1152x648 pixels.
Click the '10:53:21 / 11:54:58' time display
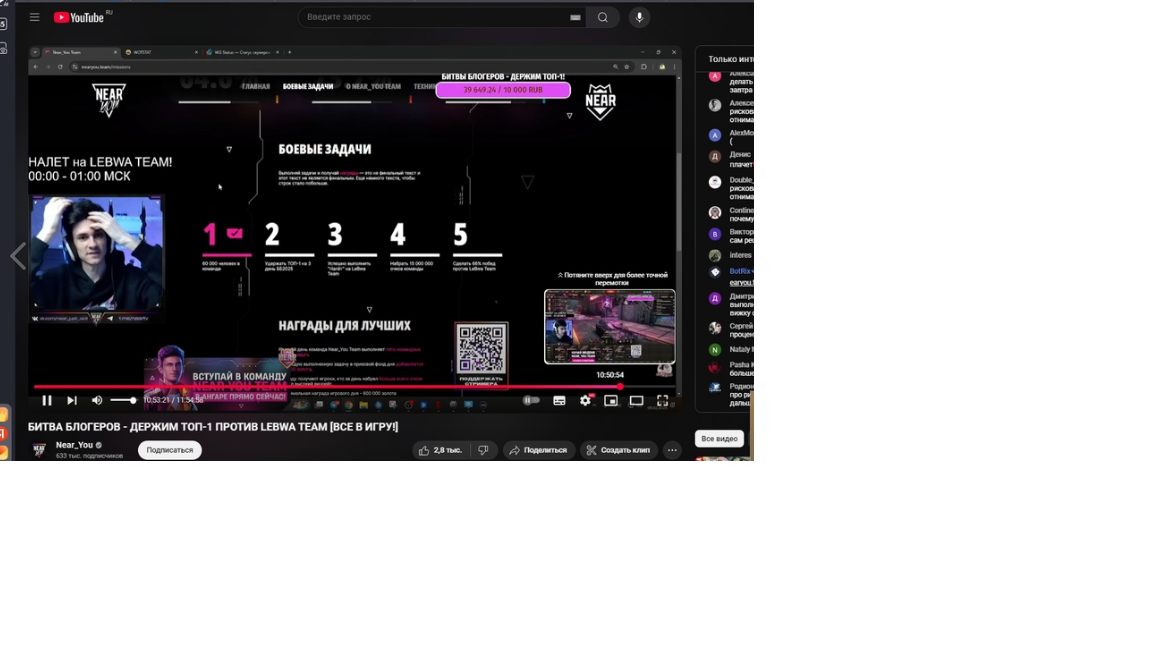[x=173, y=400]
